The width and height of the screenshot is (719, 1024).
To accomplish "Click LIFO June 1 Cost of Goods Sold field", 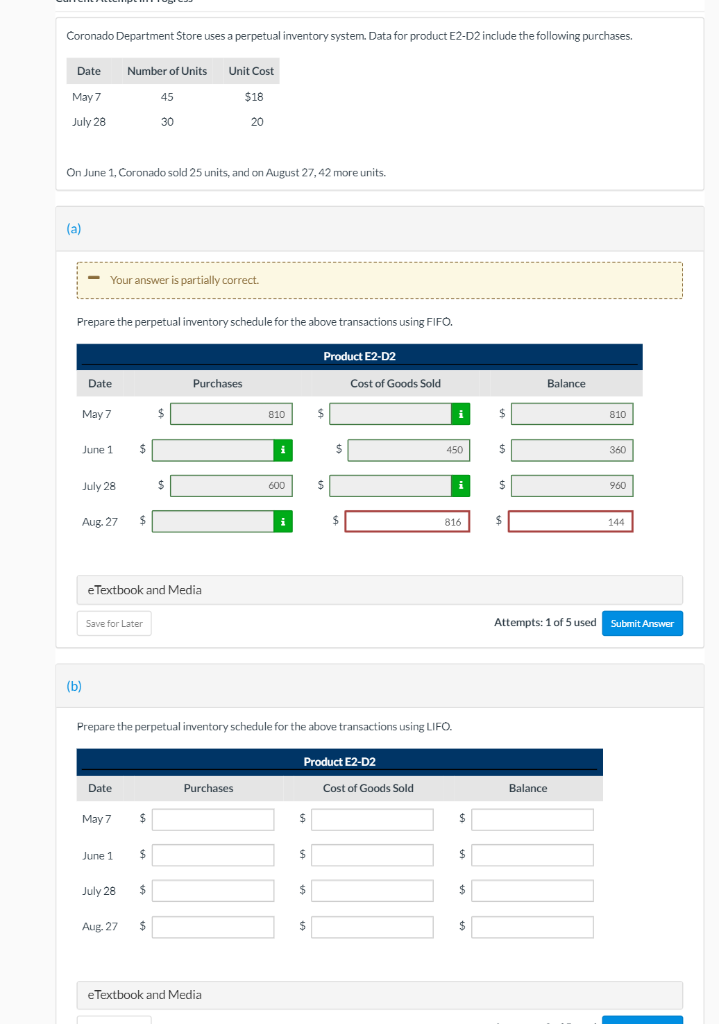I will [x=372, y=855].
